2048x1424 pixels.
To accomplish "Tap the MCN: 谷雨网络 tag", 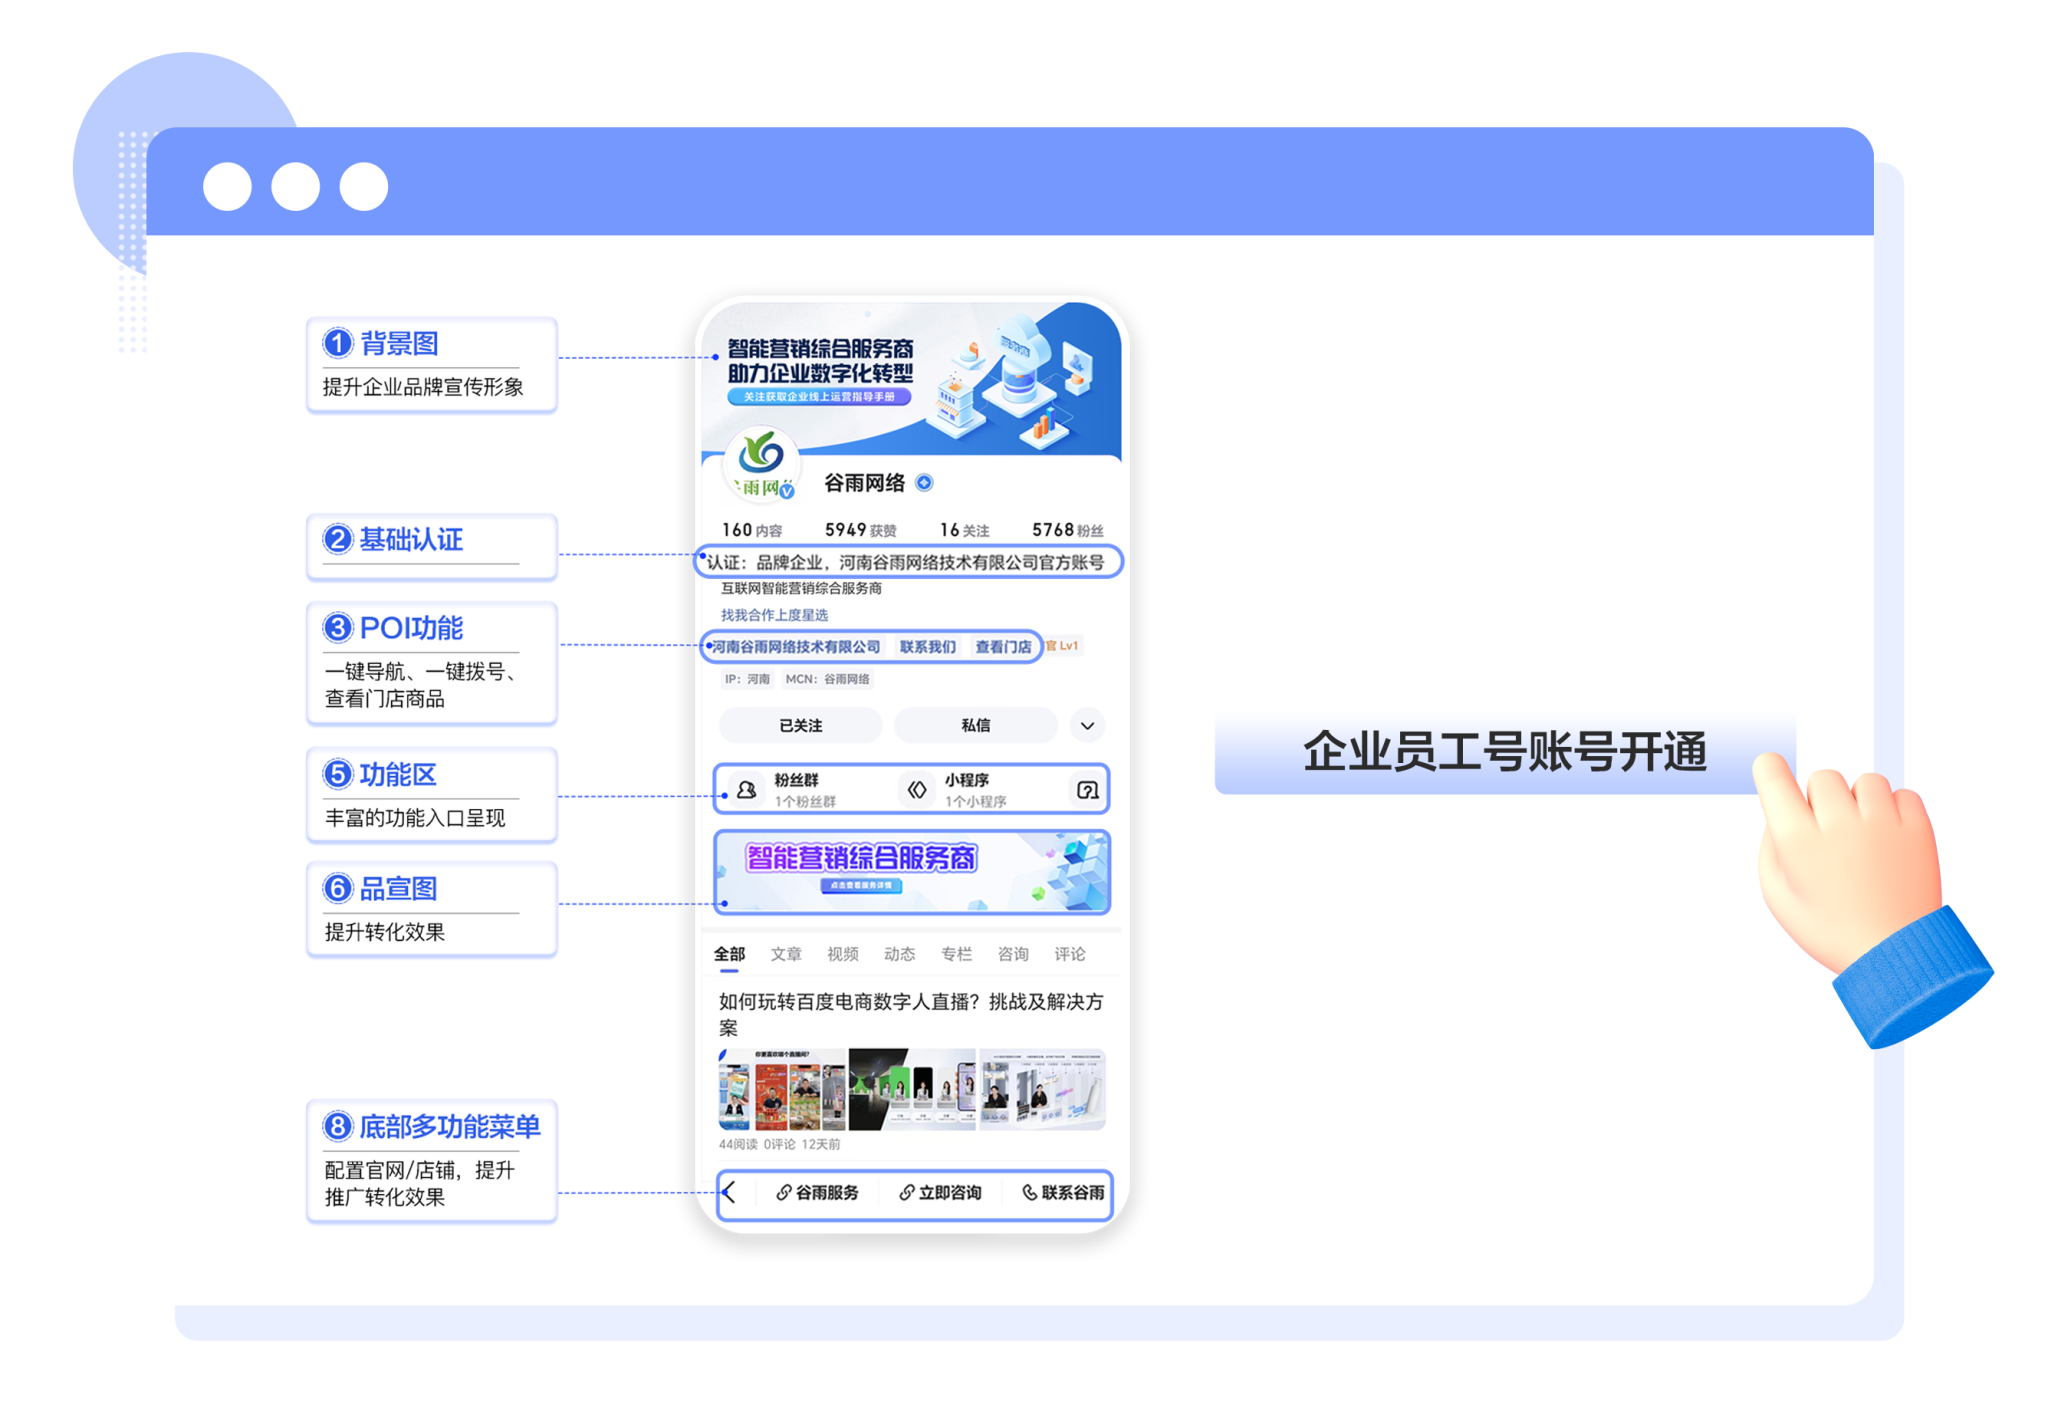I will [827, 679].
